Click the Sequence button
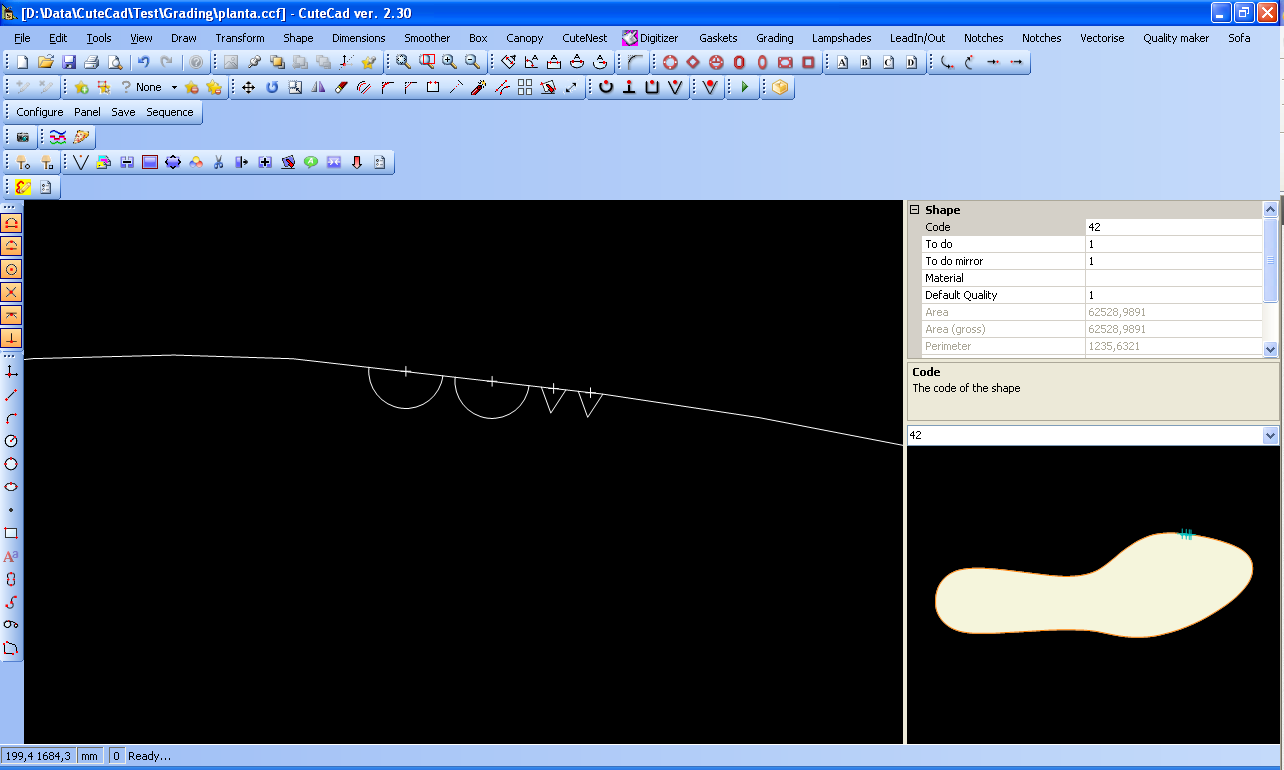1284x770 pixels. point(170,112)
